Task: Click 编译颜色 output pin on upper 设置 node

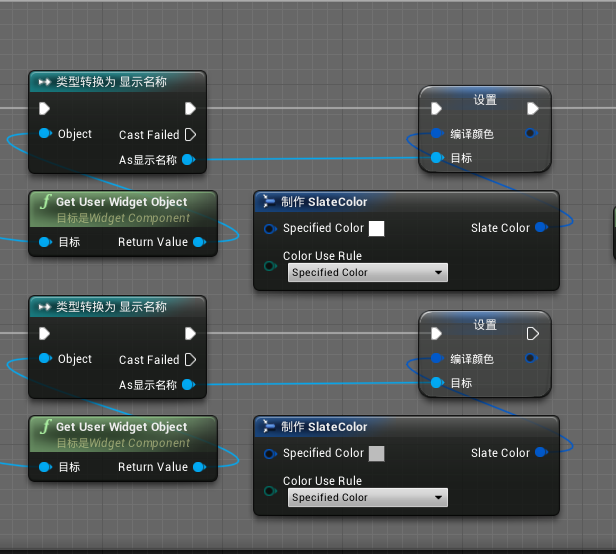Action: 531,133
